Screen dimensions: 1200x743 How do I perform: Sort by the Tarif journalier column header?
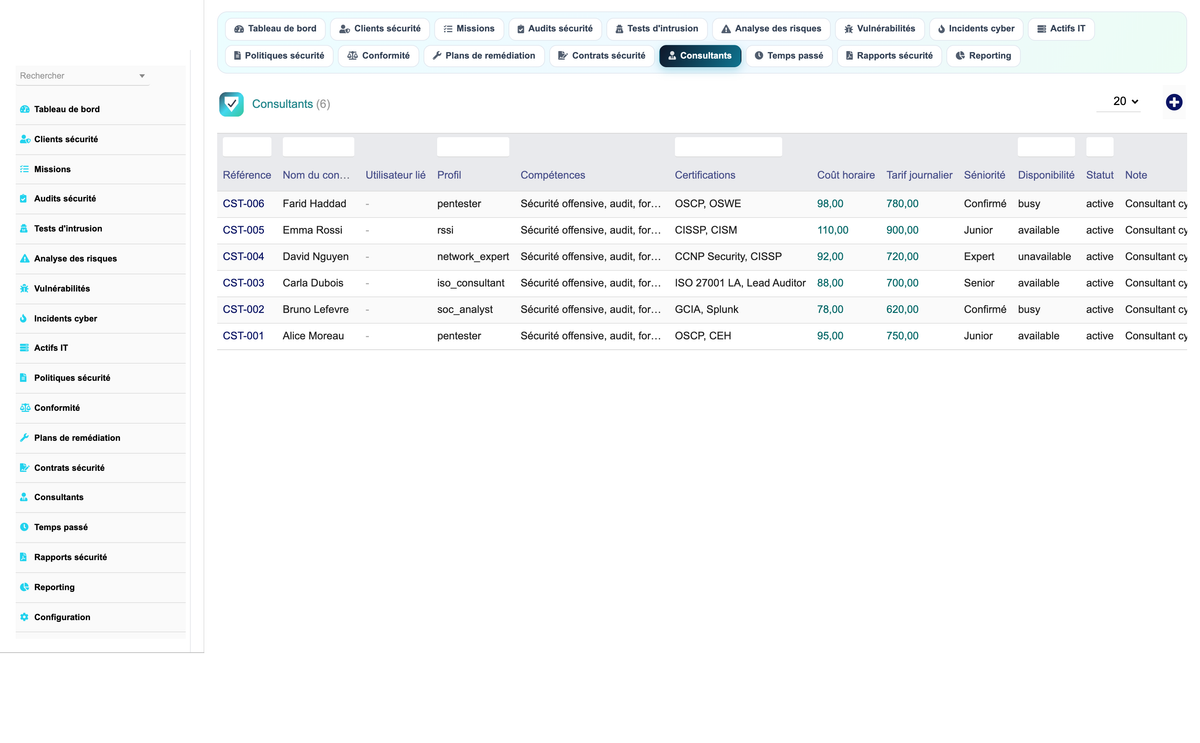click(x=919, y=175)
